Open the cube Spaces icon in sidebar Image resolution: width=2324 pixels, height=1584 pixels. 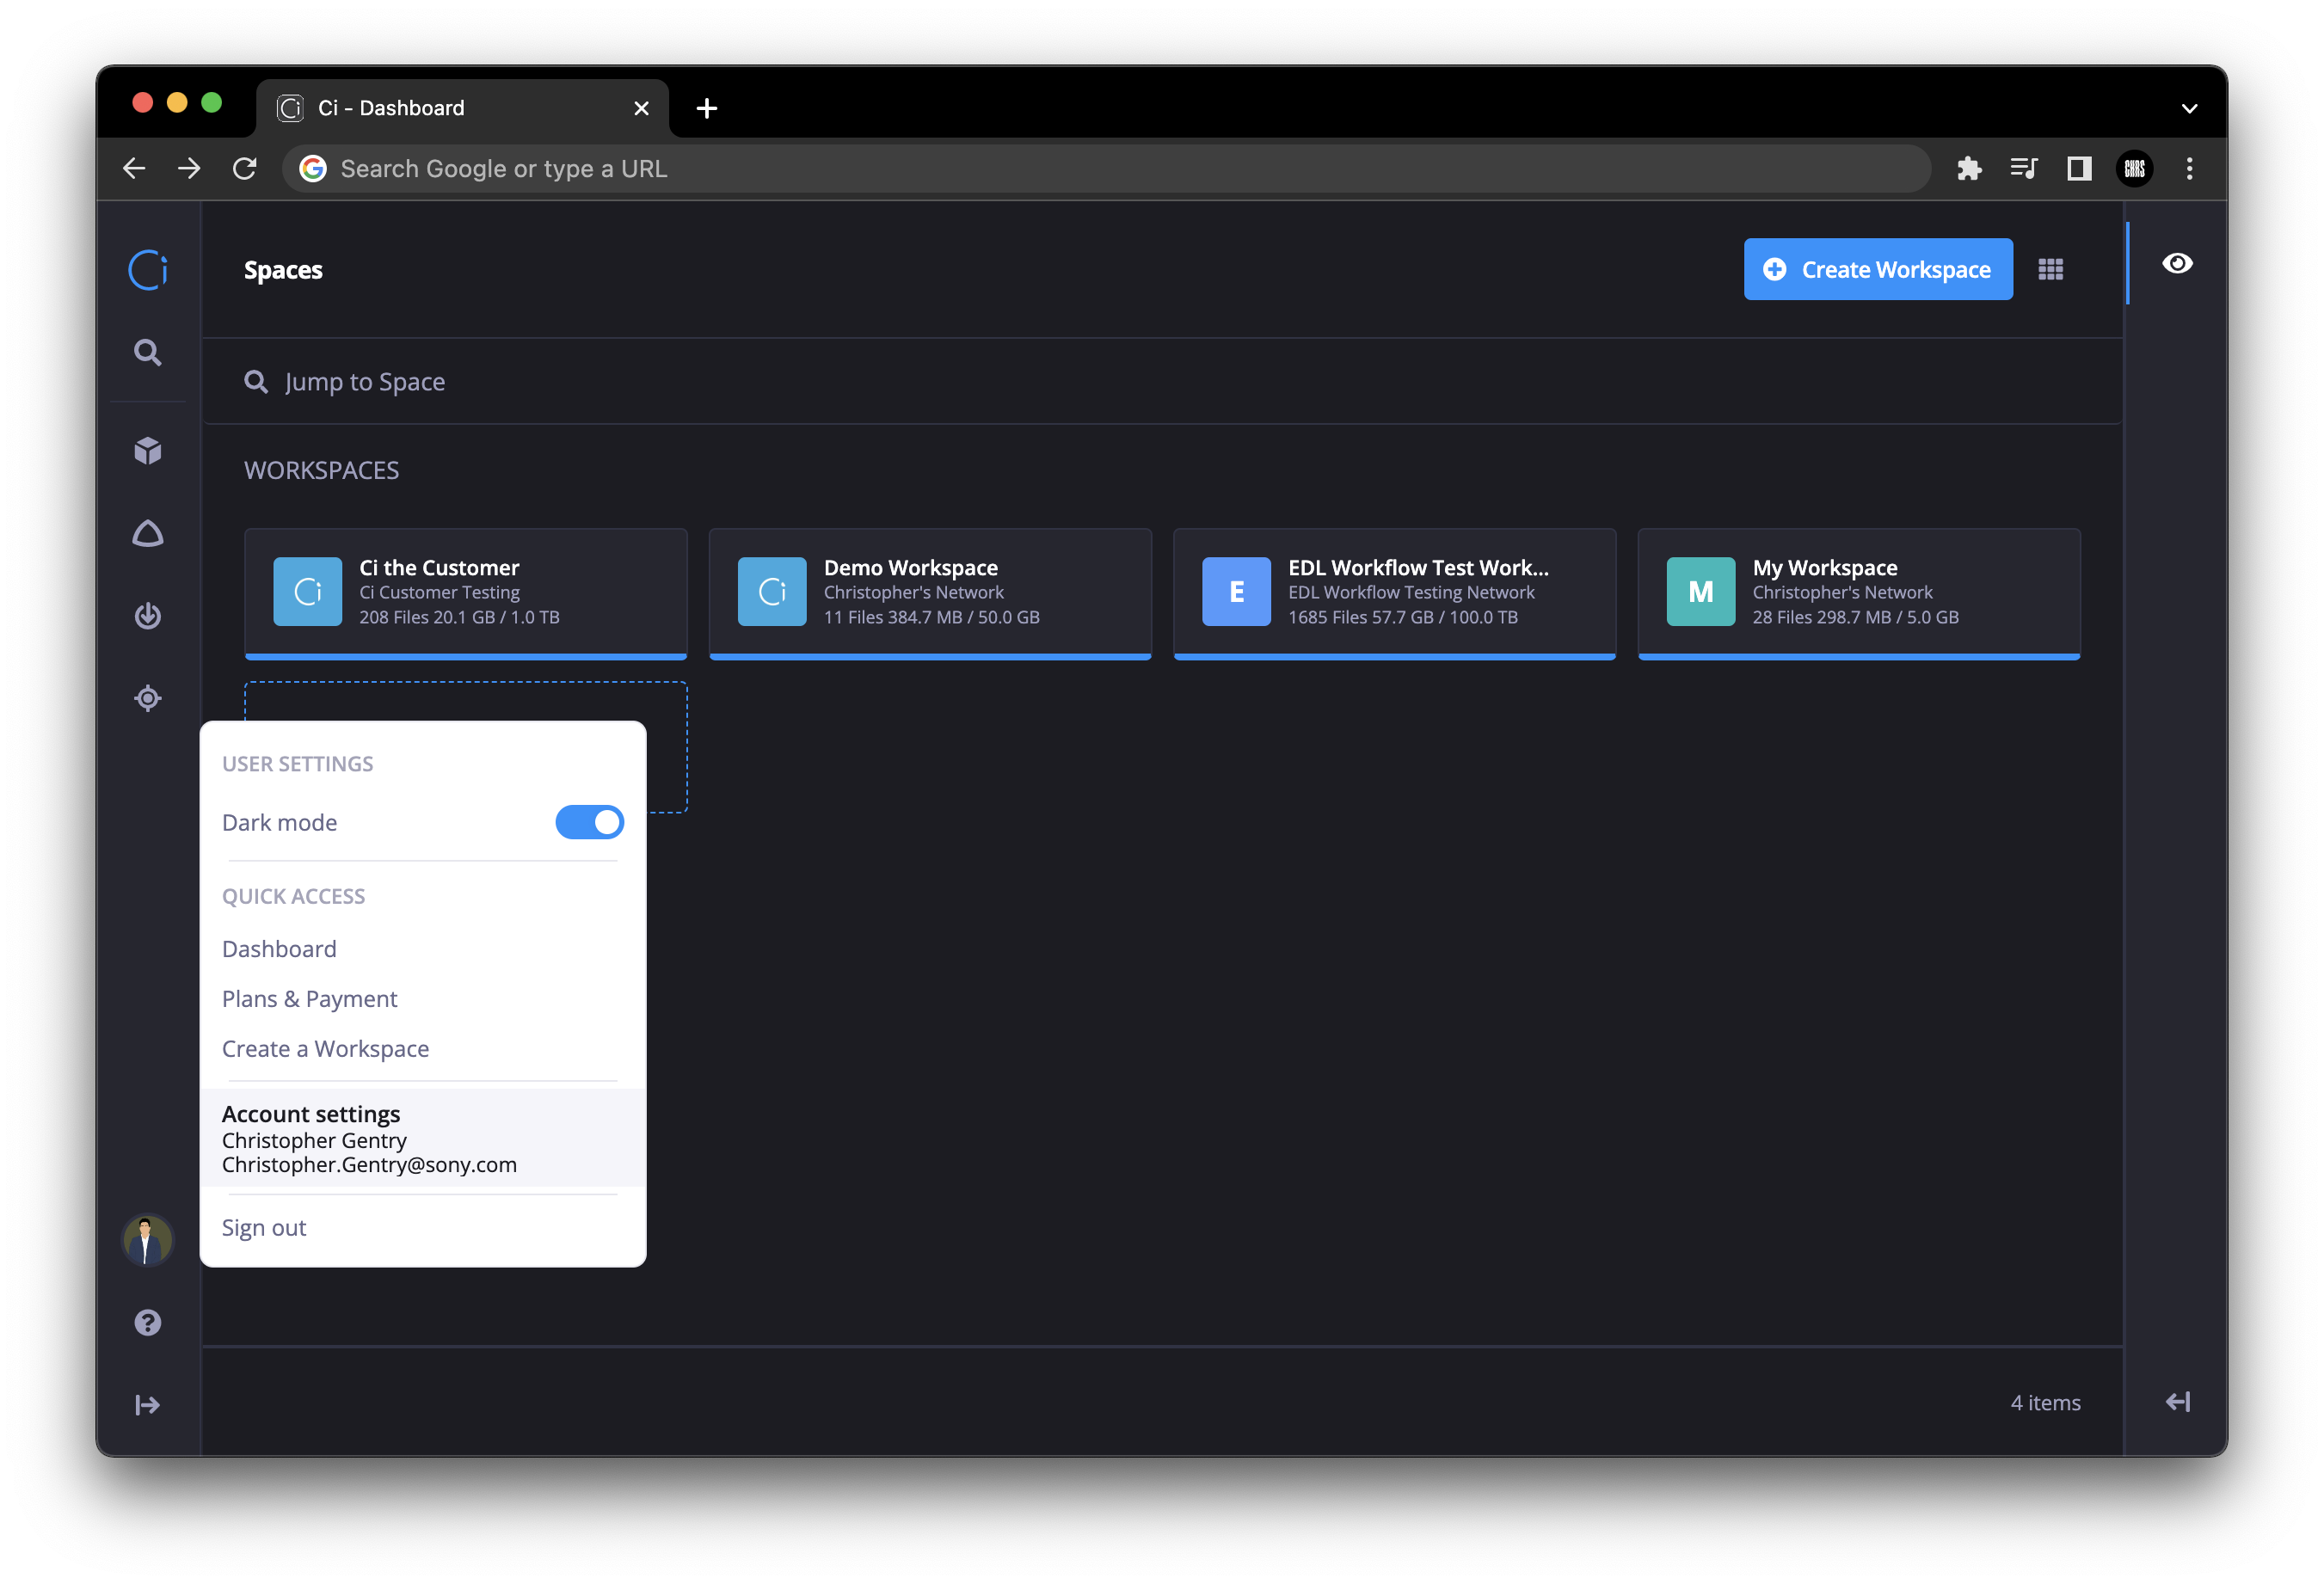pos(148,451)
